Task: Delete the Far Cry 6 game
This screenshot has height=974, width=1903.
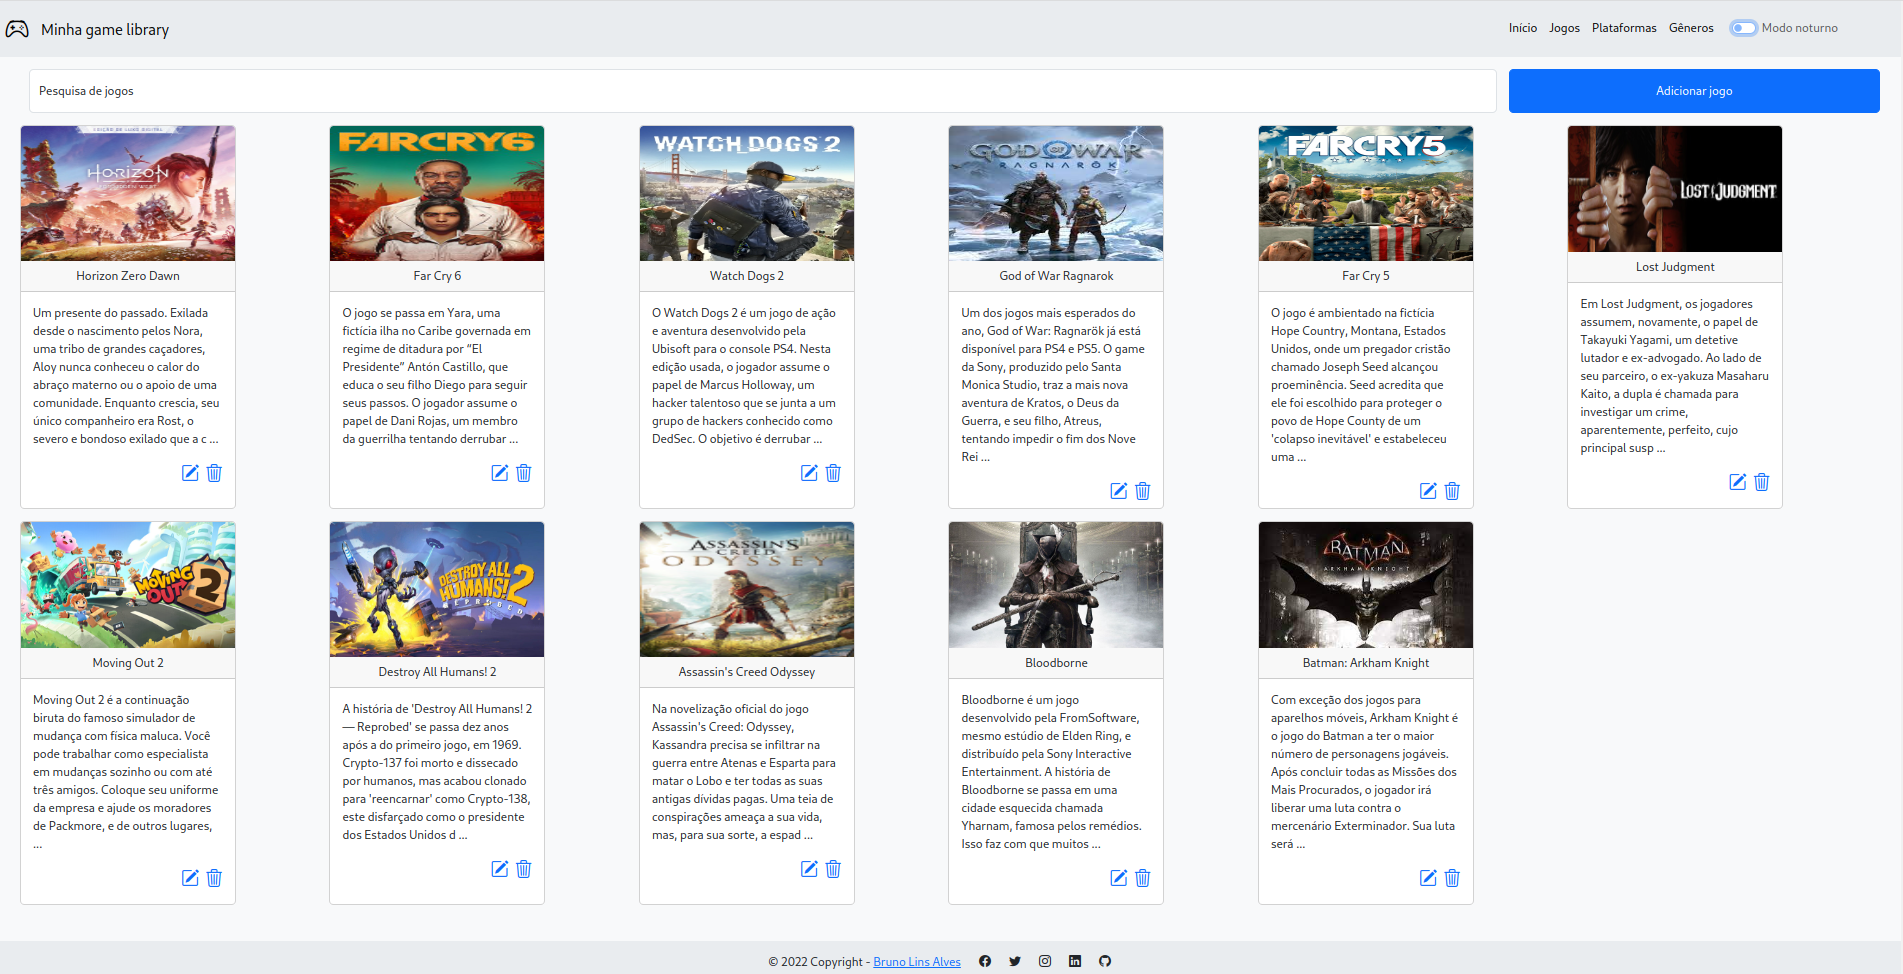Action: [x=524, y=473]
